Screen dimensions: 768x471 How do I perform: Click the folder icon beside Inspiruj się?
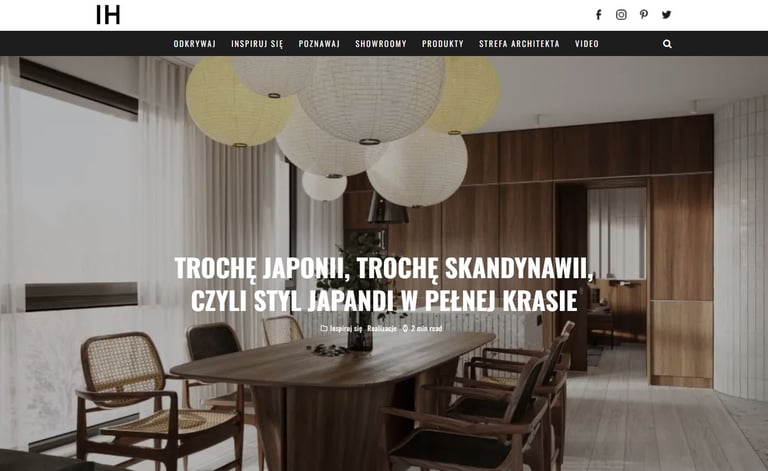[x=324, y=329]
